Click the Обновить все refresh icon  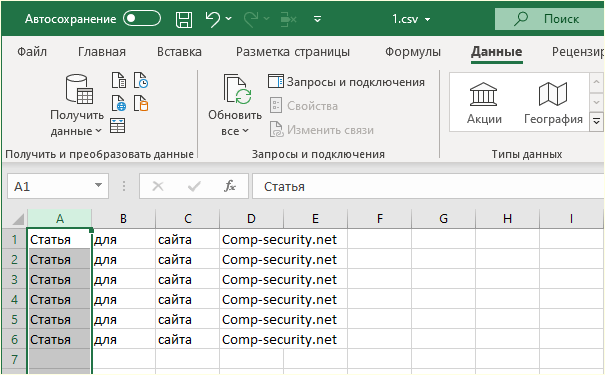point(237,90)
